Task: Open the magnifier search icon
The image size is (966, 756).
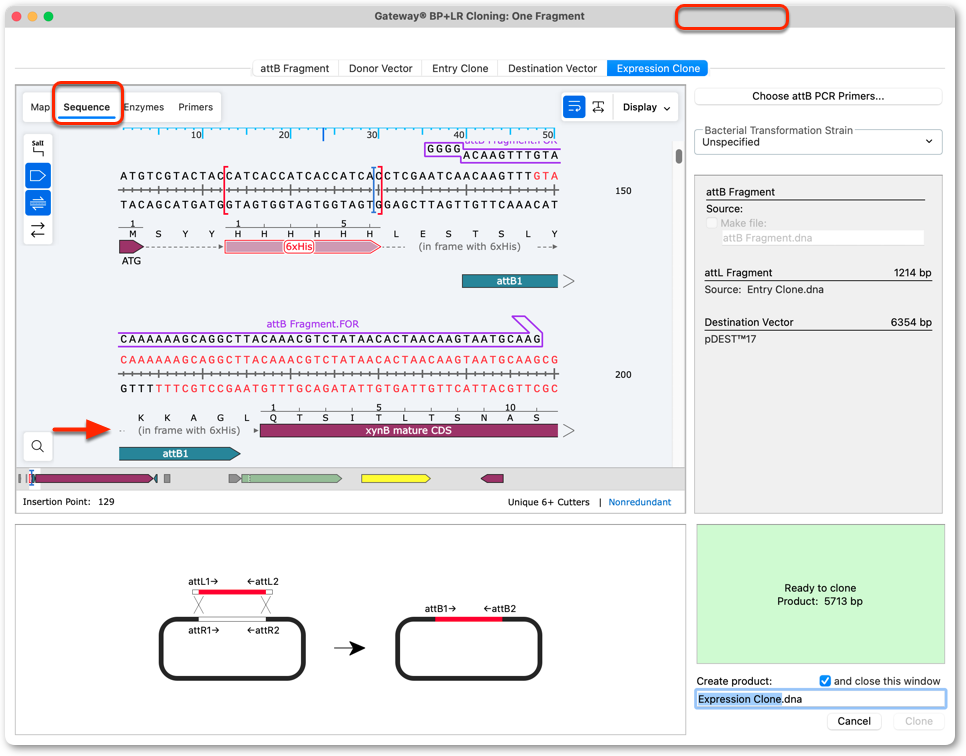Action: click(x=38, y=446)
